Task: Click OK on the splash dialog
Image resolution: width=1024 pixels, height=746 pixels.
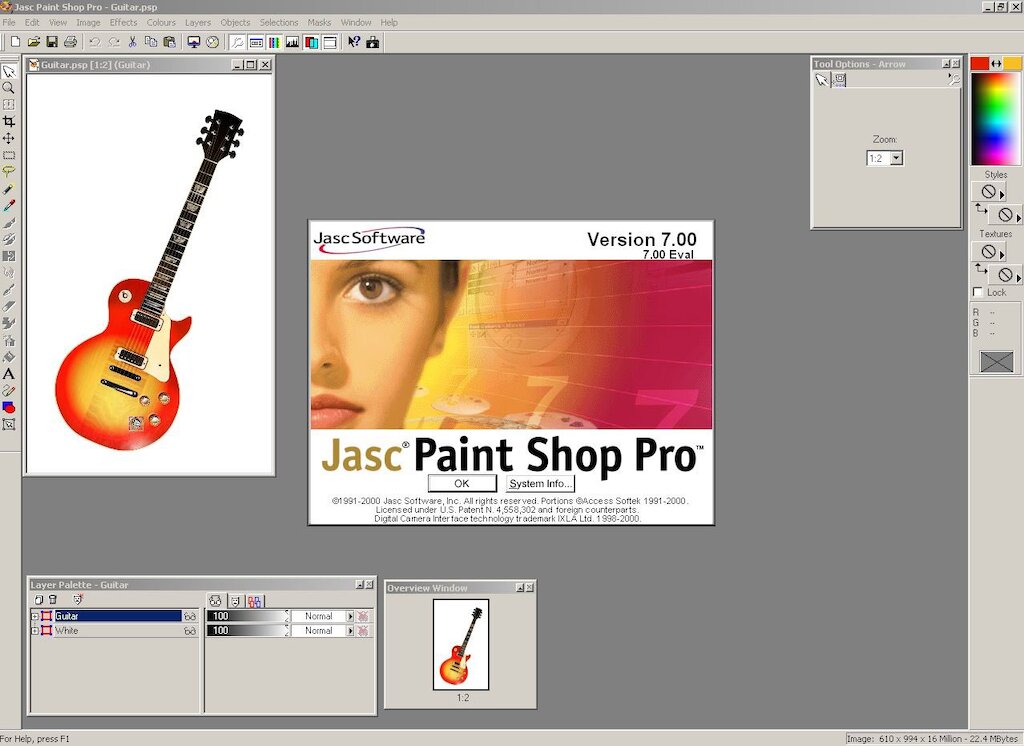Action: coord(461,483)
